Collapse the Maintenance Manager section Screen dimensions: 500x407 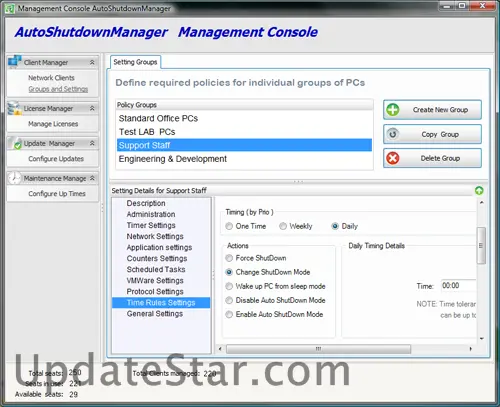pyautogui.click(x=92, y=178)
